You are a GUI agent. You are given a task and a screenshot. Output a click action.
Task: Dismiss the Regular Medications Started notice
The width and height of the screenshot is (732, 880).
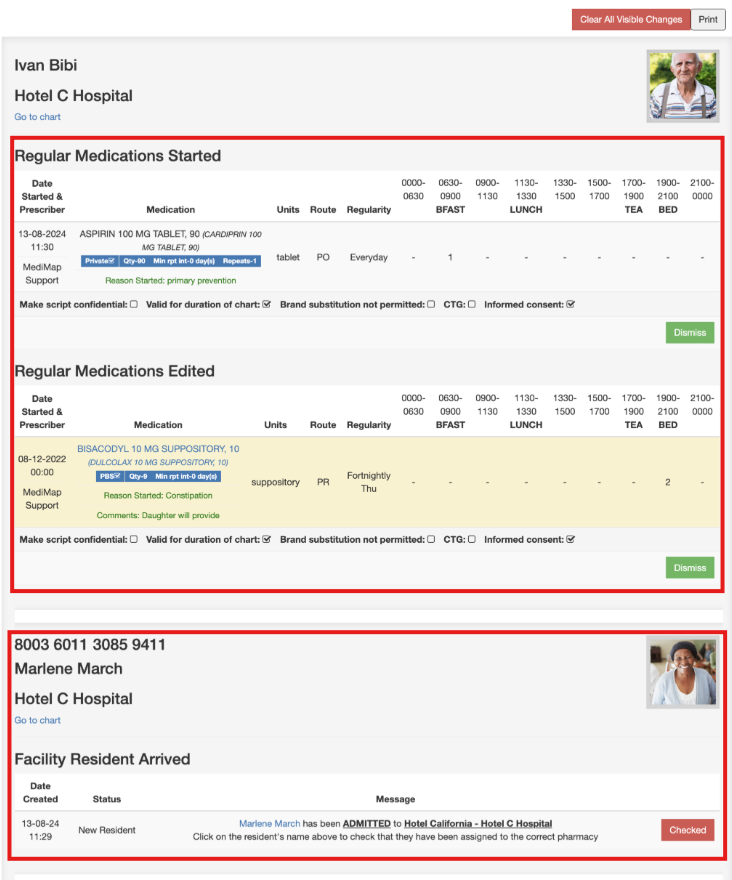coord(689,333)
